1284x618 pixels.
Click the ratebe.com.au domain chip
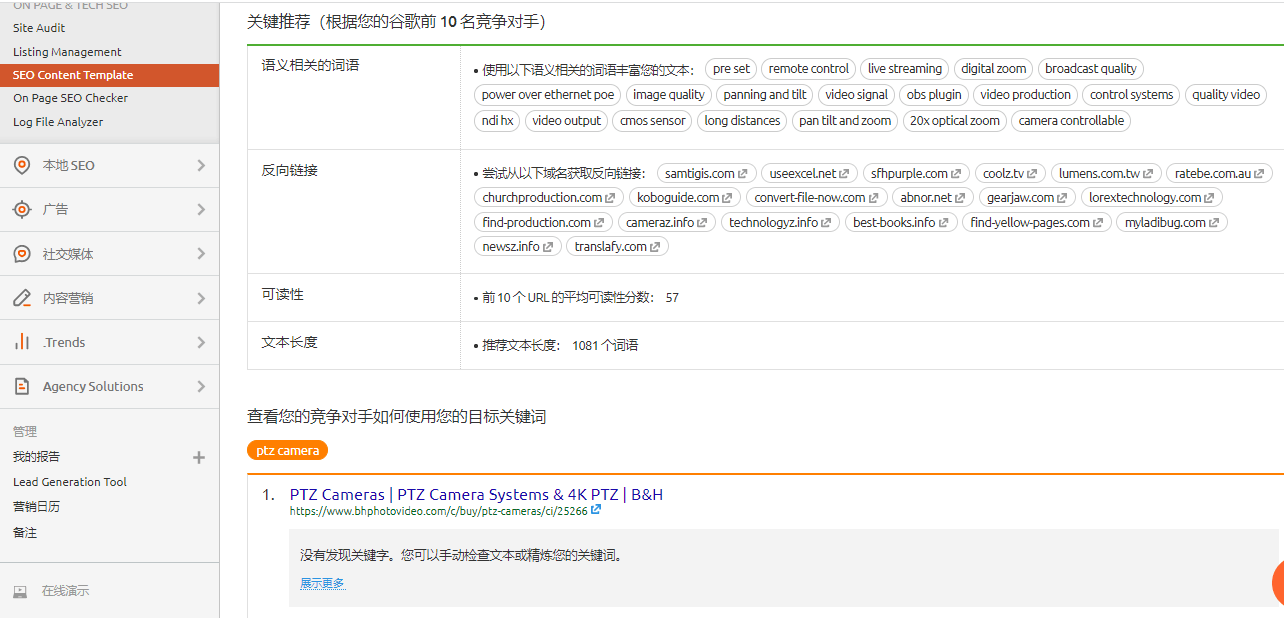pyautogui.click(x=1219, y=173)
